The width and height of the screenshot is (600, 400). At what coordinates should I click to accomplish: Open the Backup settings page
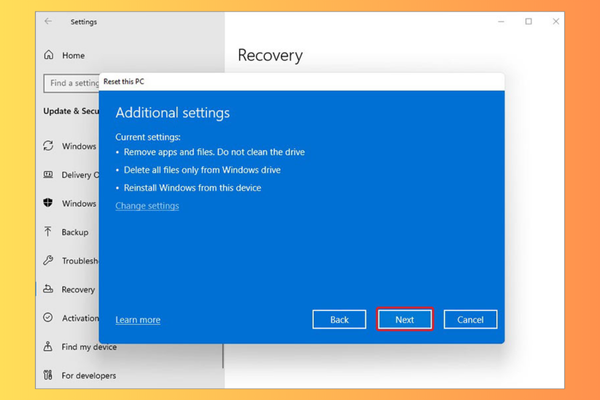pyautogui.click(x=75, y=232)
